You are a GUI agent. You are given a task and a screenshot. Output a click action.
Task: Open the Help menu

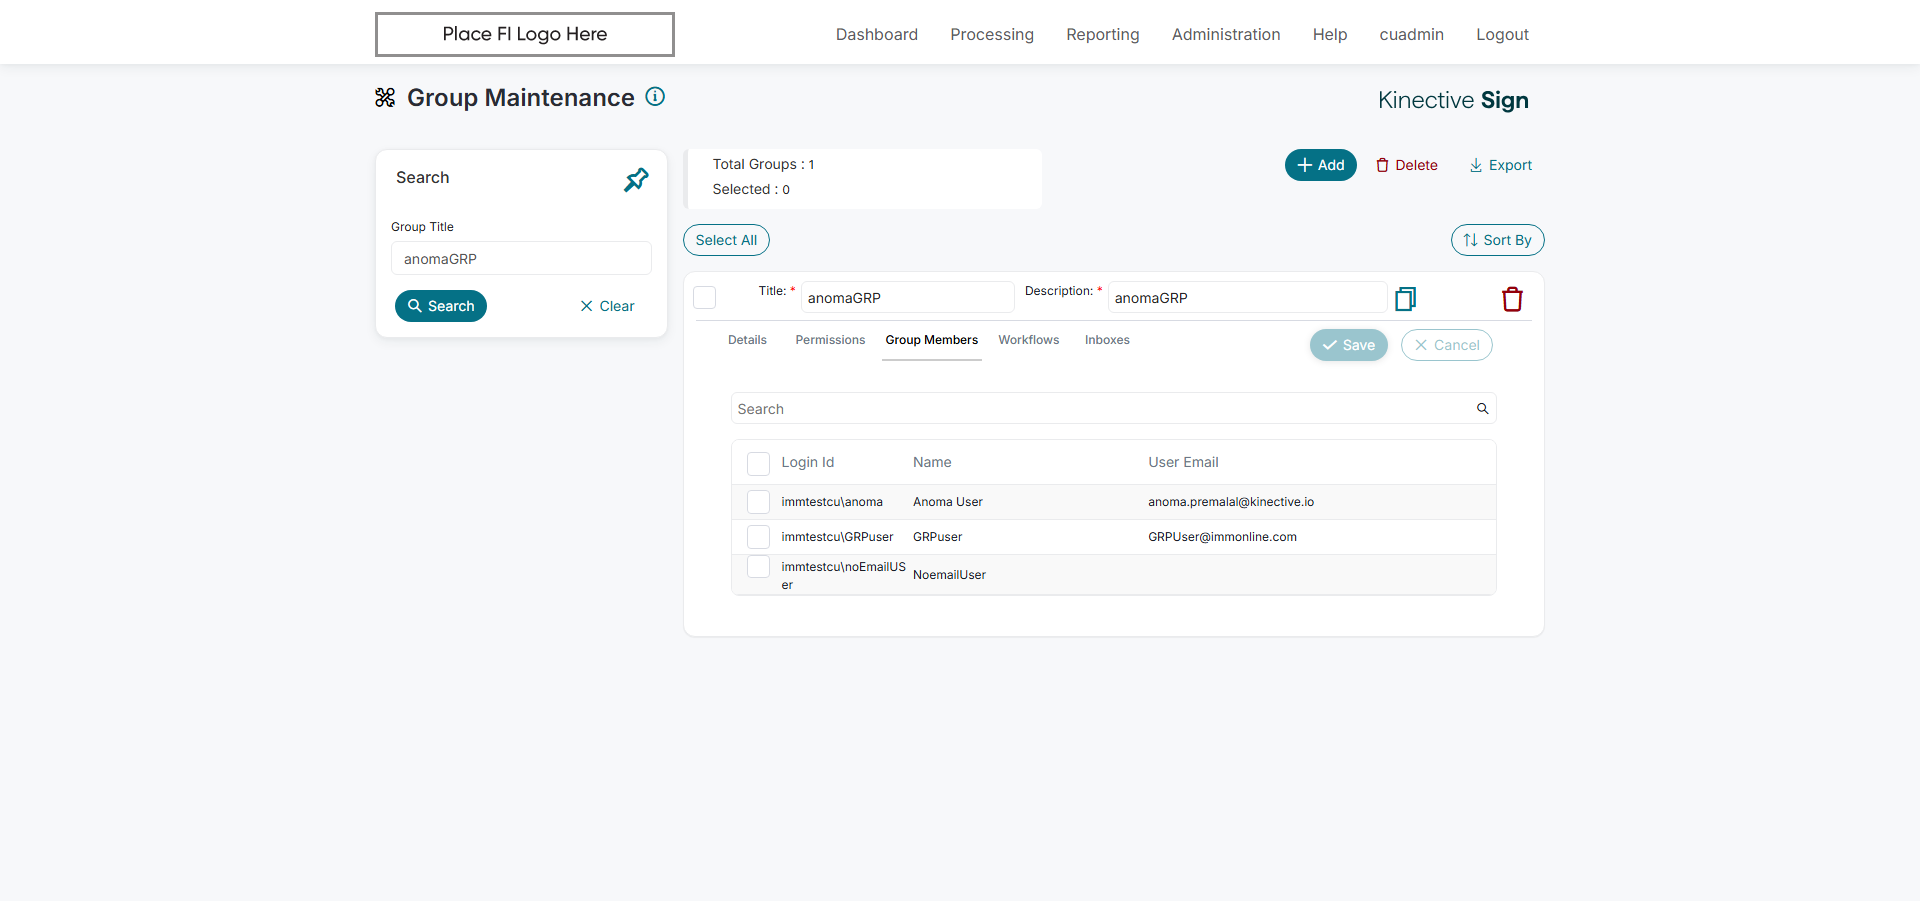(1330, 34)
